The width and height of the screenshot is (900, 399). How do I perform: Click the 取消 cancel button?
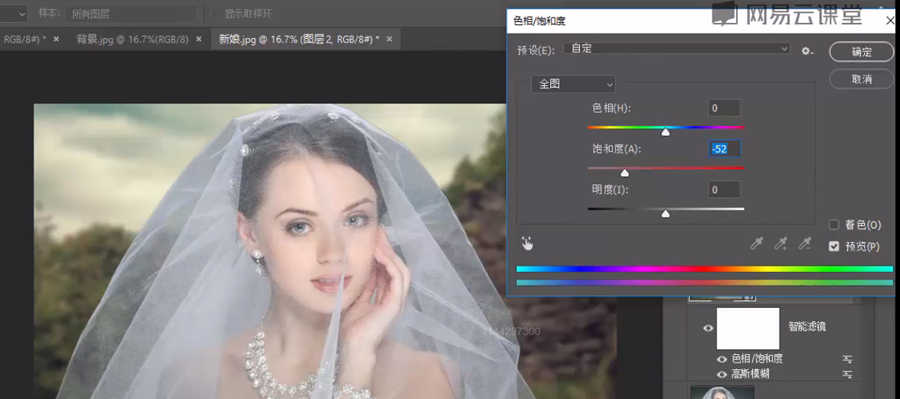pyautogui.click(x=862, y=79)
